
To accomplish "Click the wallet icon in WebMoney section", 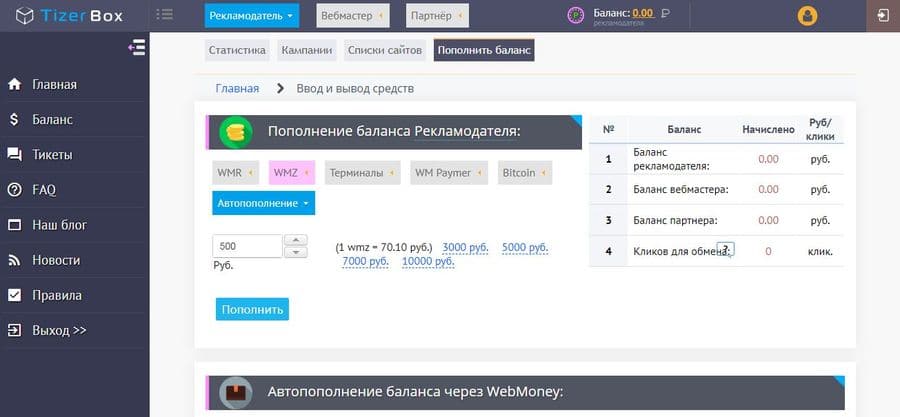I will pyautogui.click(x=235, y=393).
